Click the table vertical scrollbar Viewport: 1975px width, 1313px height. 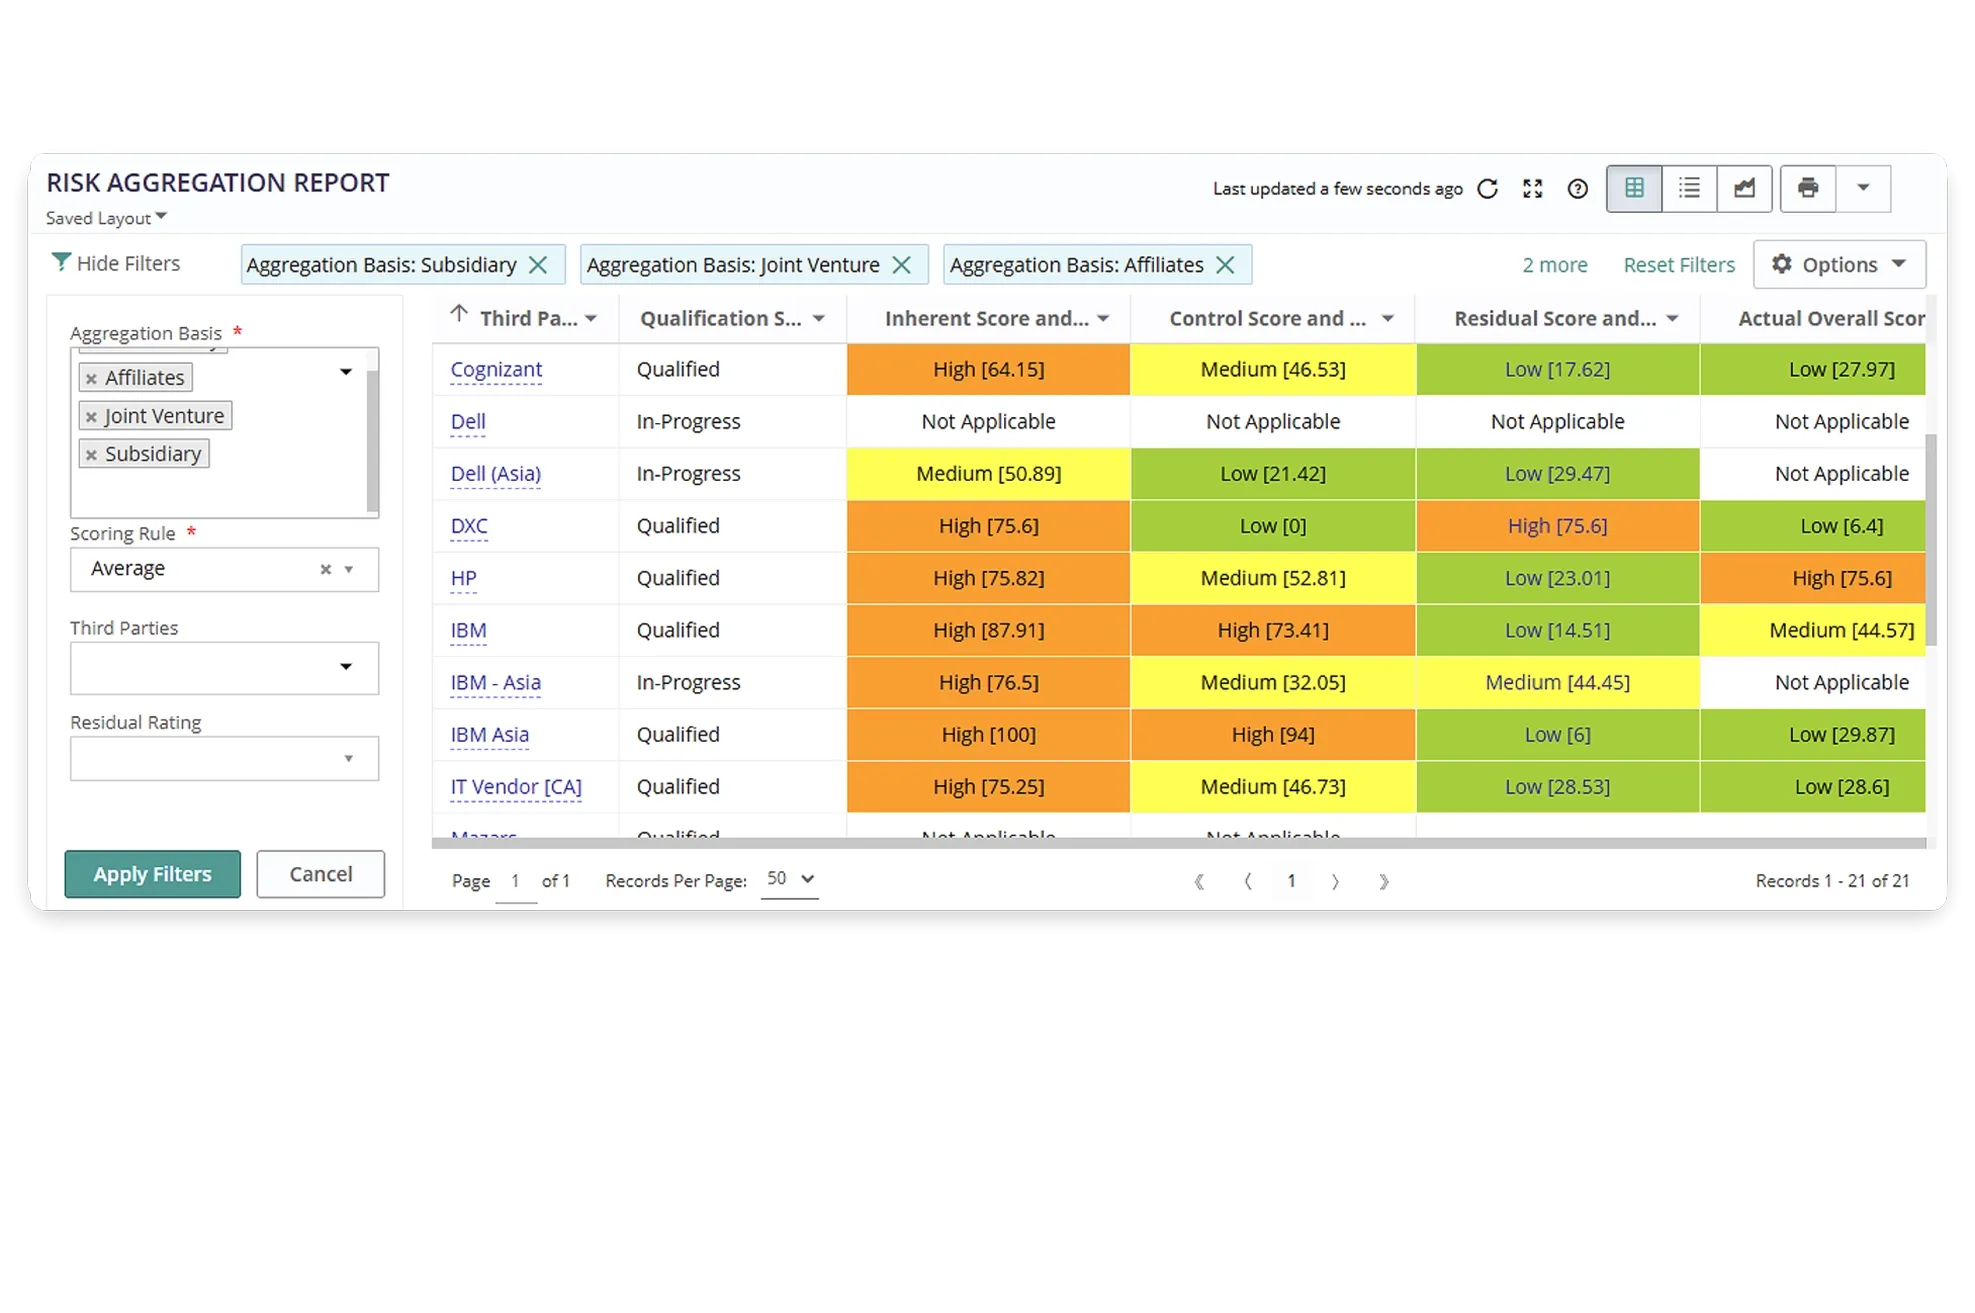pos(1931,540)
